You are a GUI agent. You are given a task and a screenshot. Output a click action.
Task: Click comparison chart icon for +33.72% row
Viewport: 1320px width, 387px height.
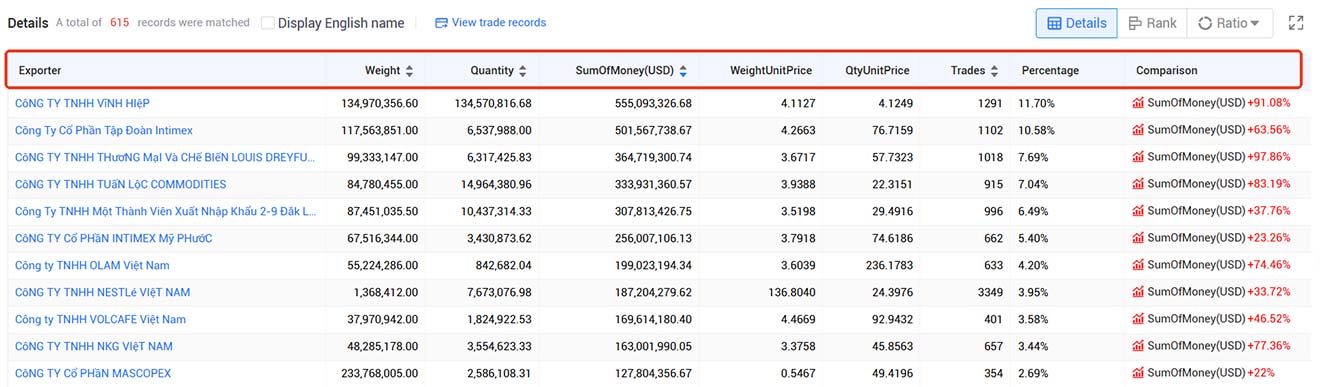(1138, 292)
